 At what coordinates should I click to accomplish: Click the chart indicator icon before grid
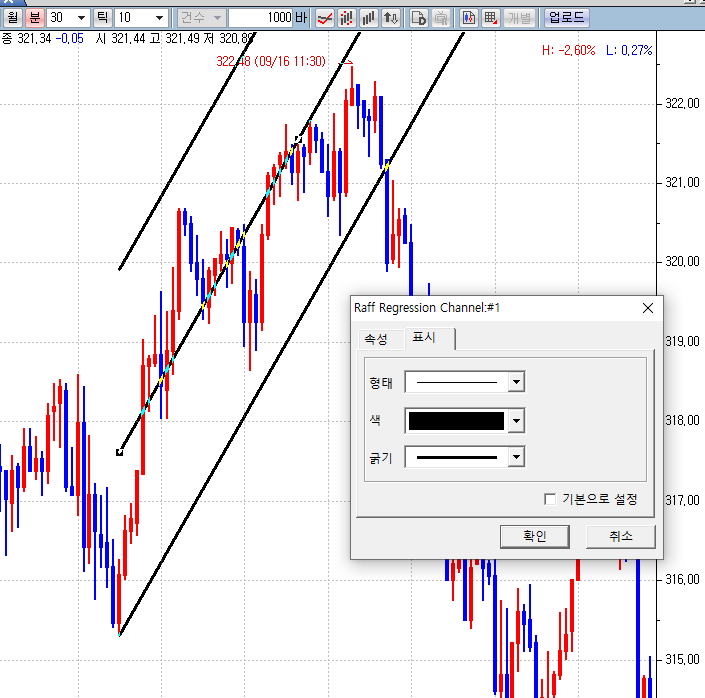pyautogui.click(x=468, y=18)
